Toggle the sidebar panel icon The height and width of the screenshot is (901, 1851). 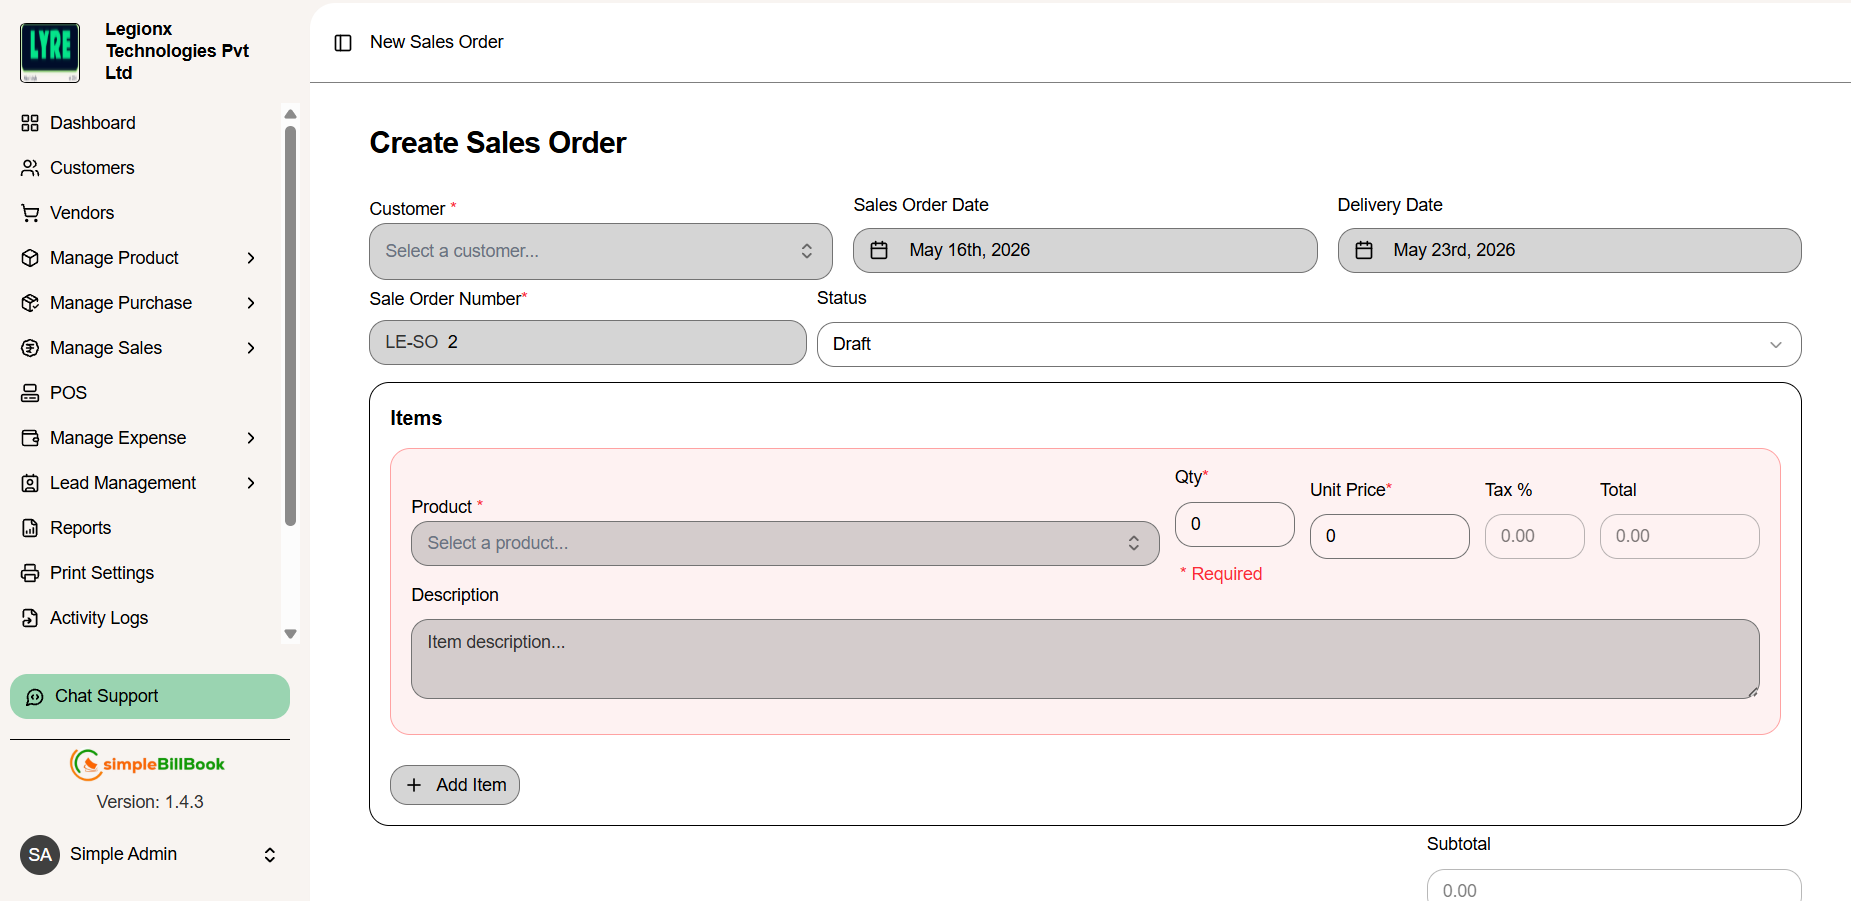(343, 43)
